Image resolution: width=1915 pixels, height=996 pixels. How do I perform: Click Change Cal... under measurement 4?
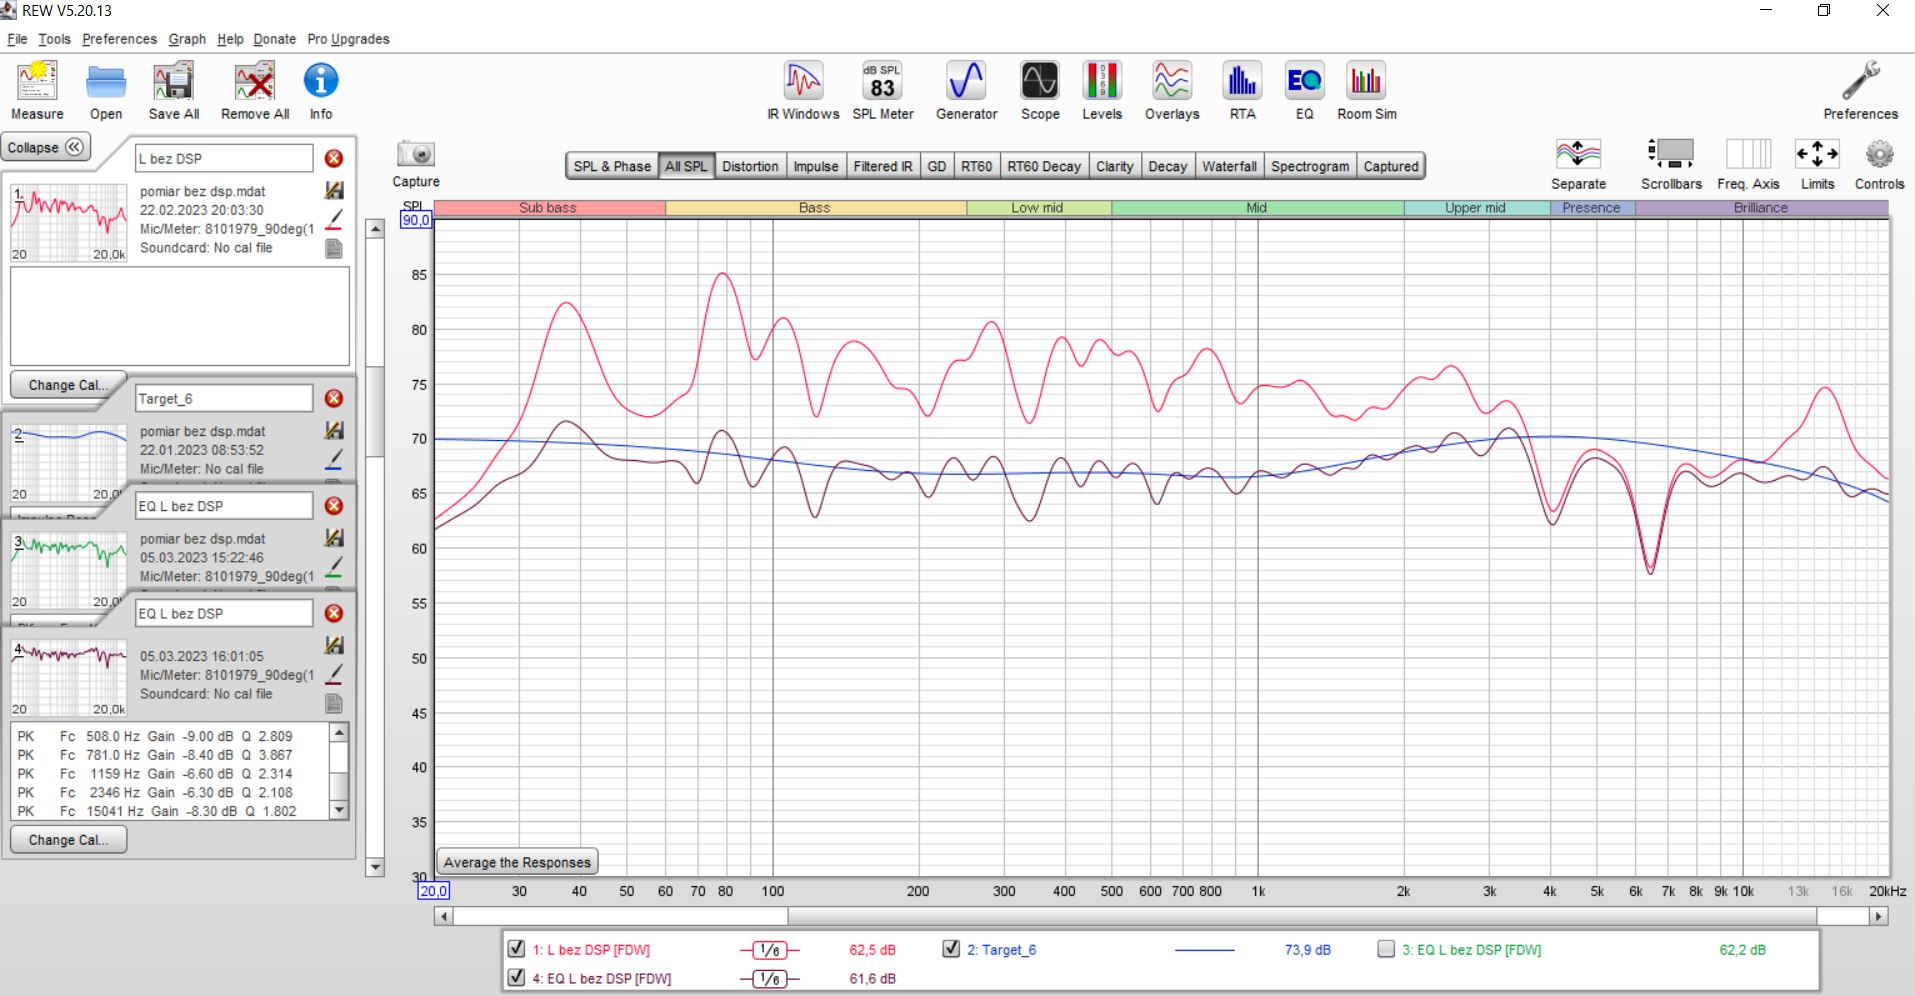[68, 840]
